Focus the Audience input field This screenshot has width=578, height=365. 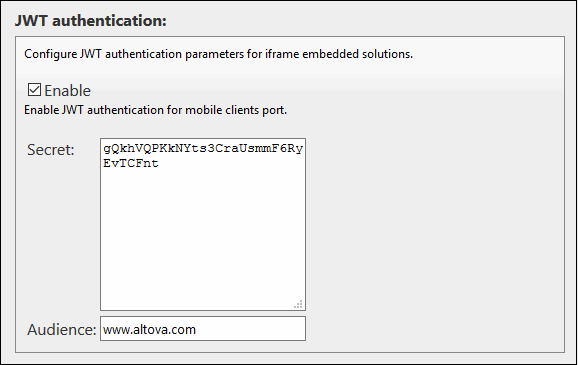pos(203,328)
